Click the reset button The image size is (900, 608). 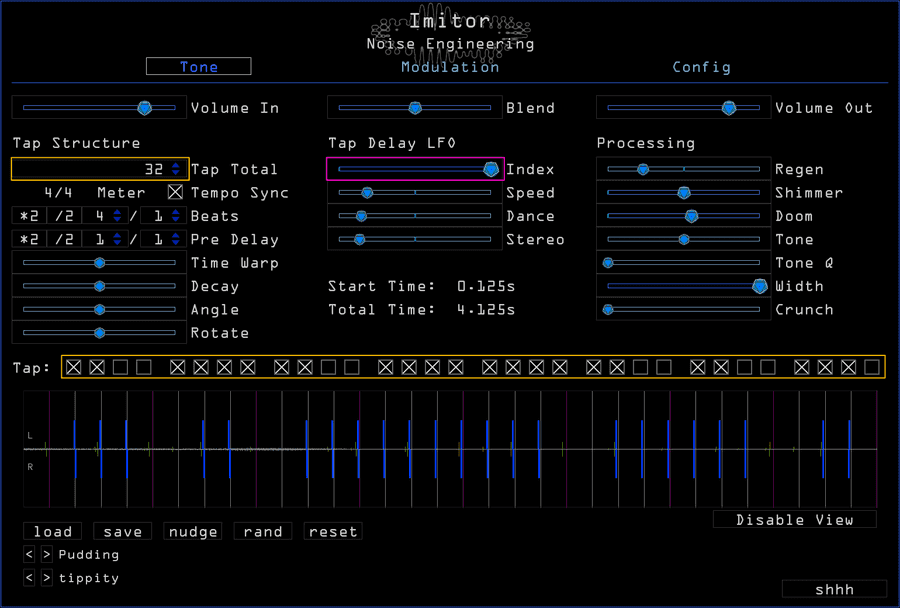tap(333, 532)
